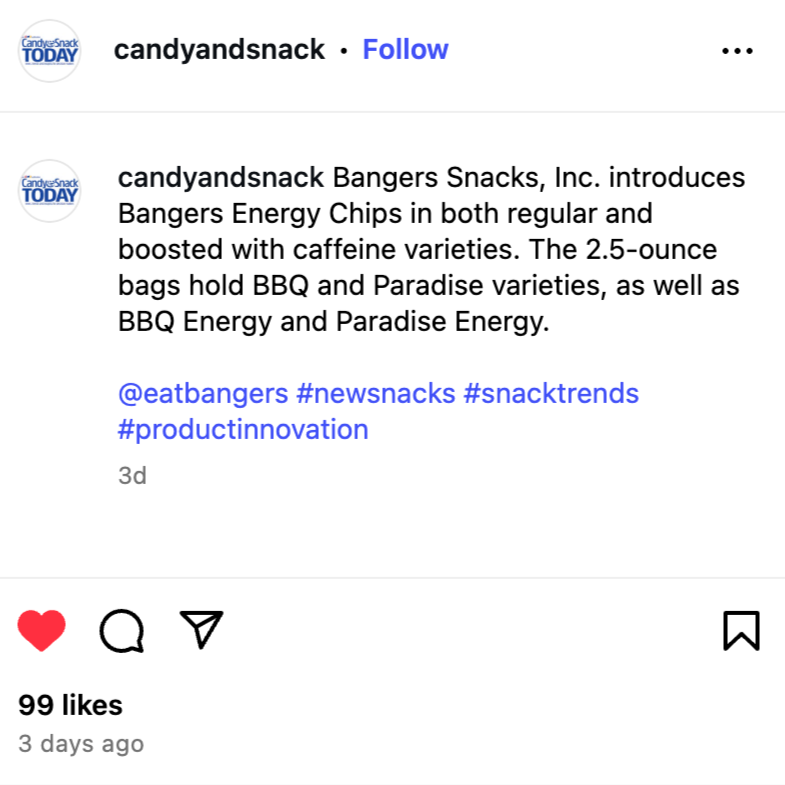This screenshot has height=785, width=785.
Task: Open candyandsnack username in the caption
Action: tap(221, 178)
